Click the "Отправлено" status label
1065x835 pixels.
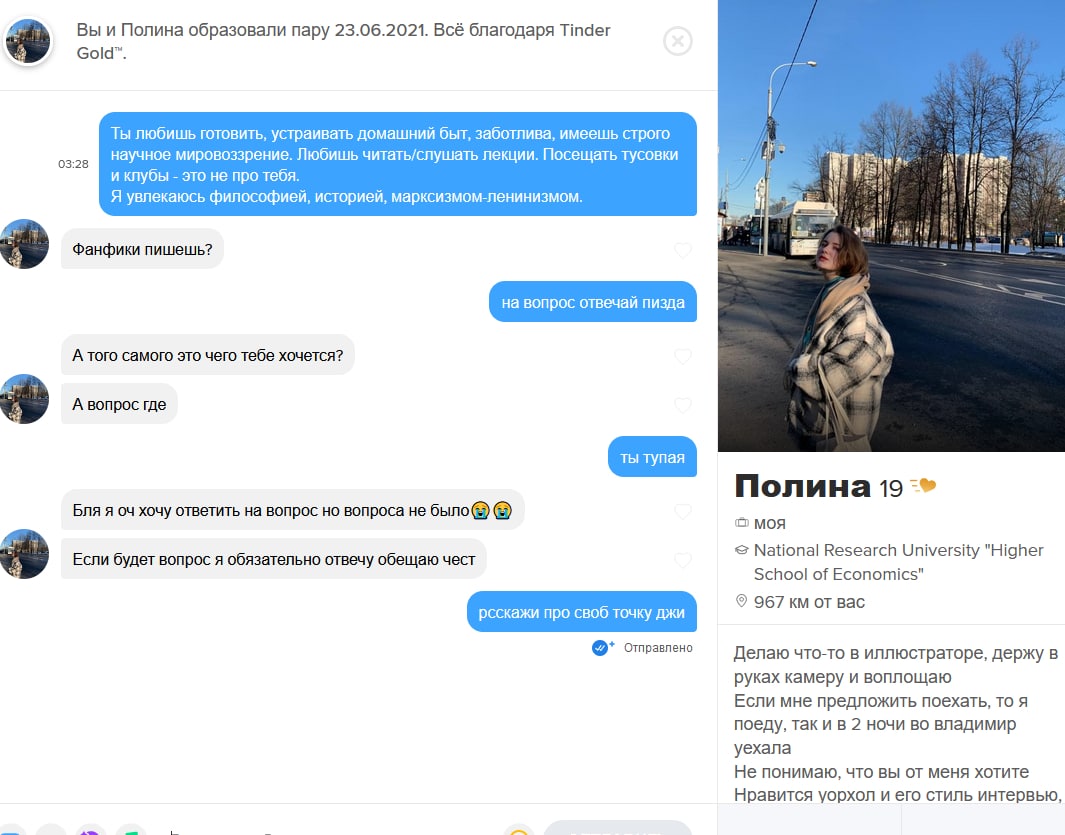click(658, 647)
